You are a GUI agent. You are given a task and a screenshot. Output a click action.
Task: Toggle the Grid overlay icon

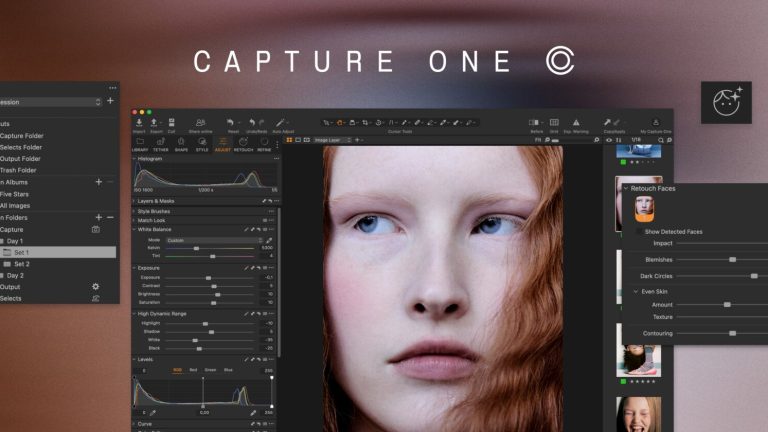[554, 122]
